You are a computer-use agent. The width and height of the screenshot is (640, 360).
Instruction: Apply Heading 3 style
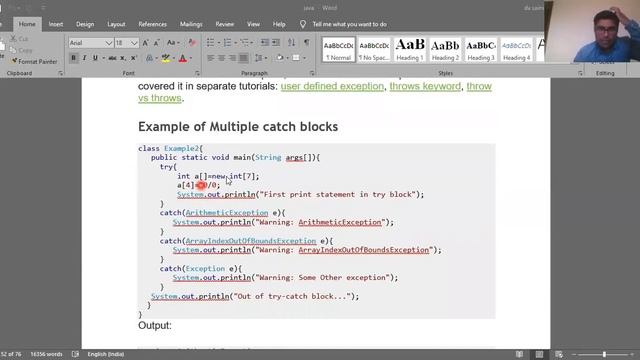(x=481, y=50)
